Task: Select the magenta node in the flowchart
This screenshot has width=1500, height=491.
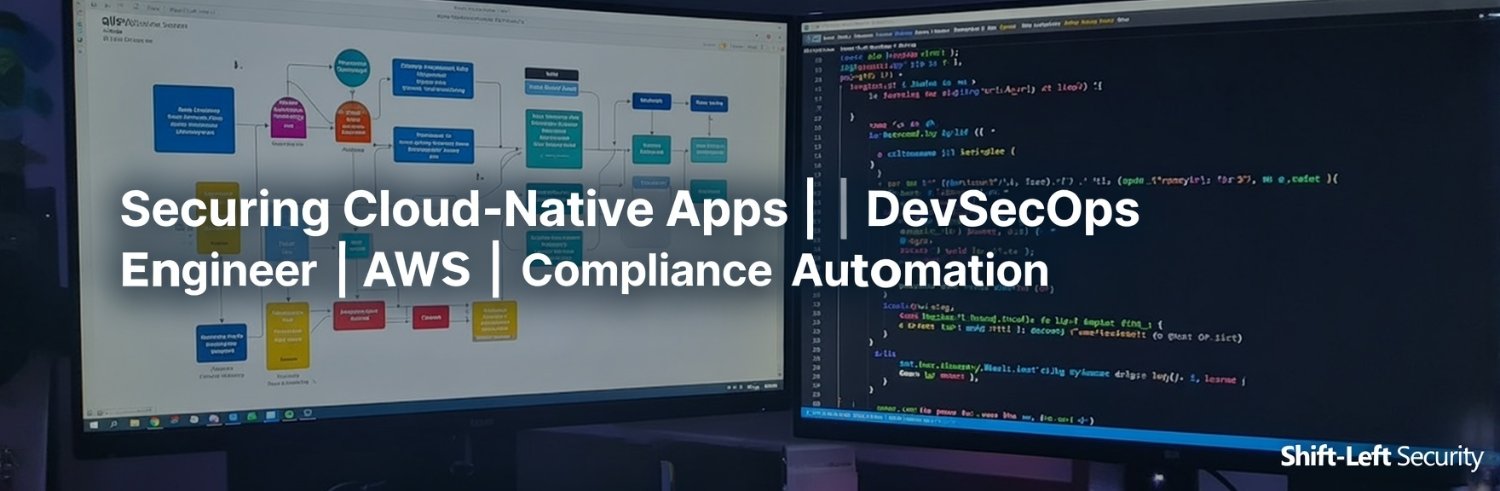Action: 289,116
